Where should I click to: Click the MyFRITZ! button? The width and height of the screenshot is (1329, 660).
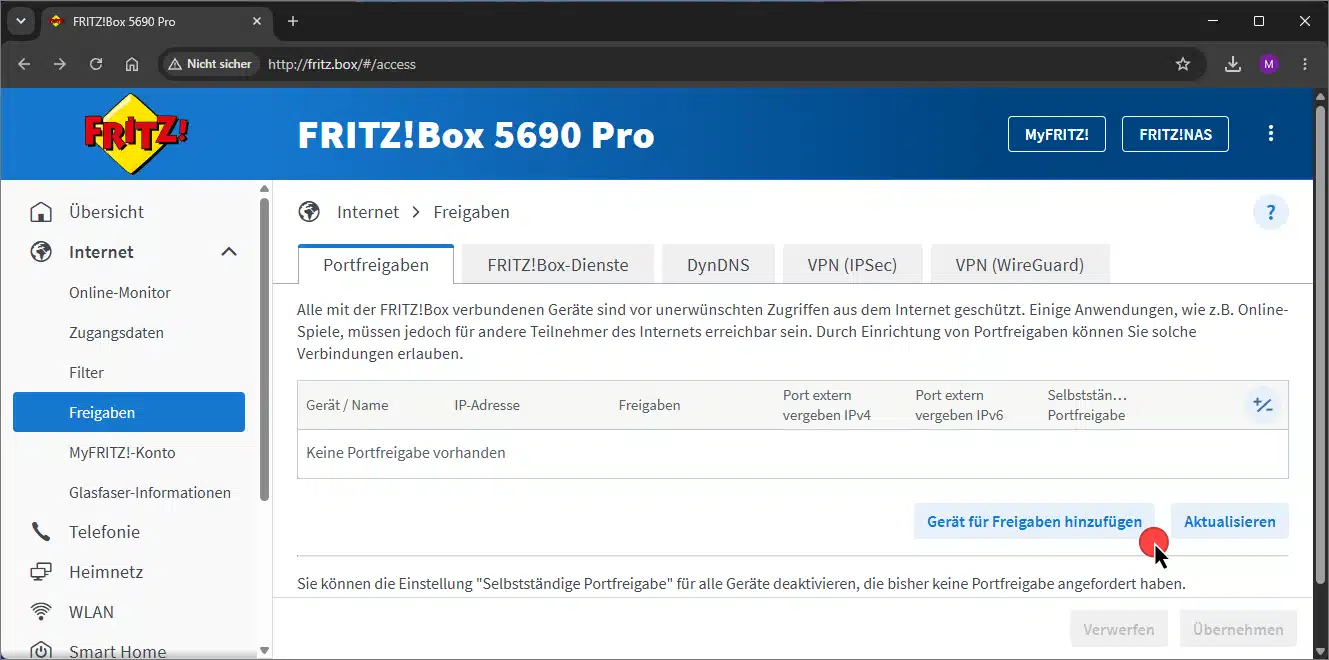[x=1057, y=134]
